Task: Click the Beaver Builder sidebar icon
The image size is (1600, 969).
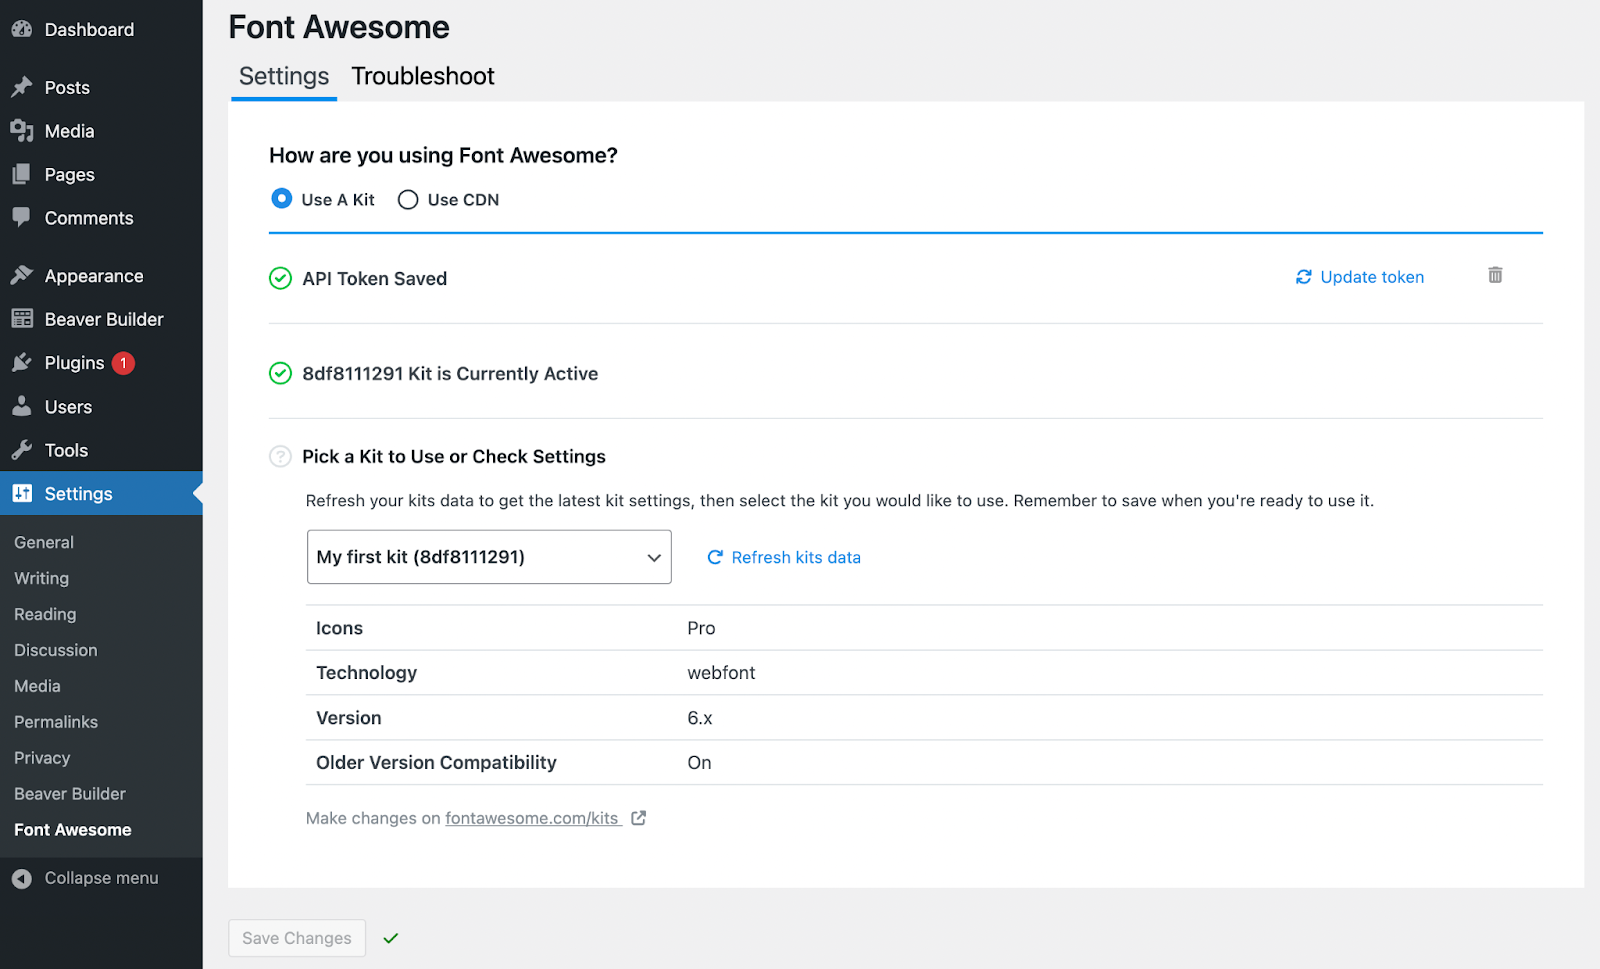Action: pos(22,319)
